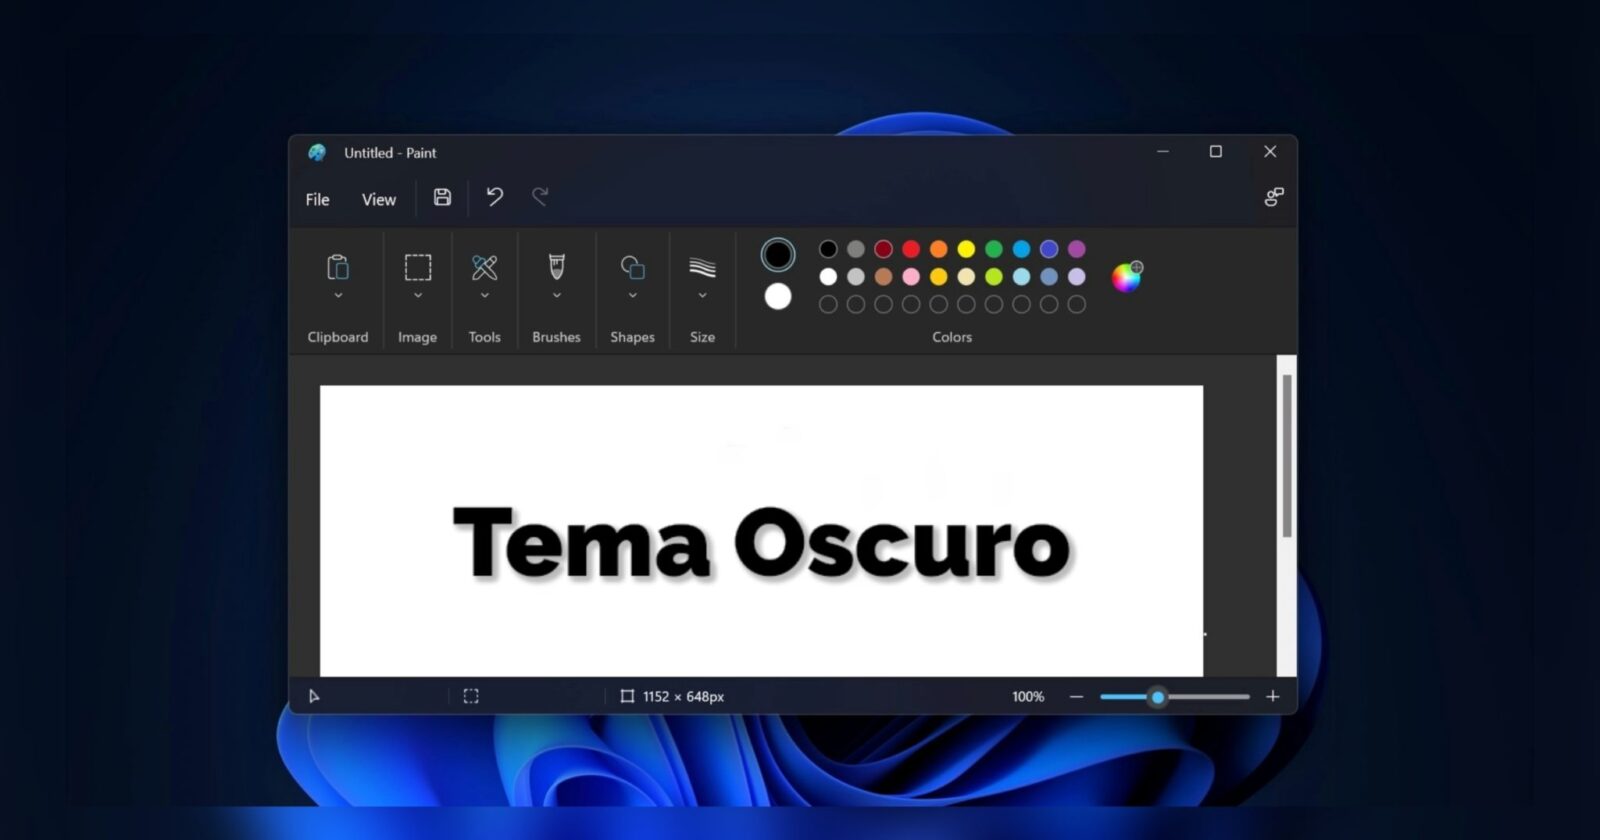Pick the indigo palette swatch
Screen dimensions: 1600x840
(x=1049, y=249)
